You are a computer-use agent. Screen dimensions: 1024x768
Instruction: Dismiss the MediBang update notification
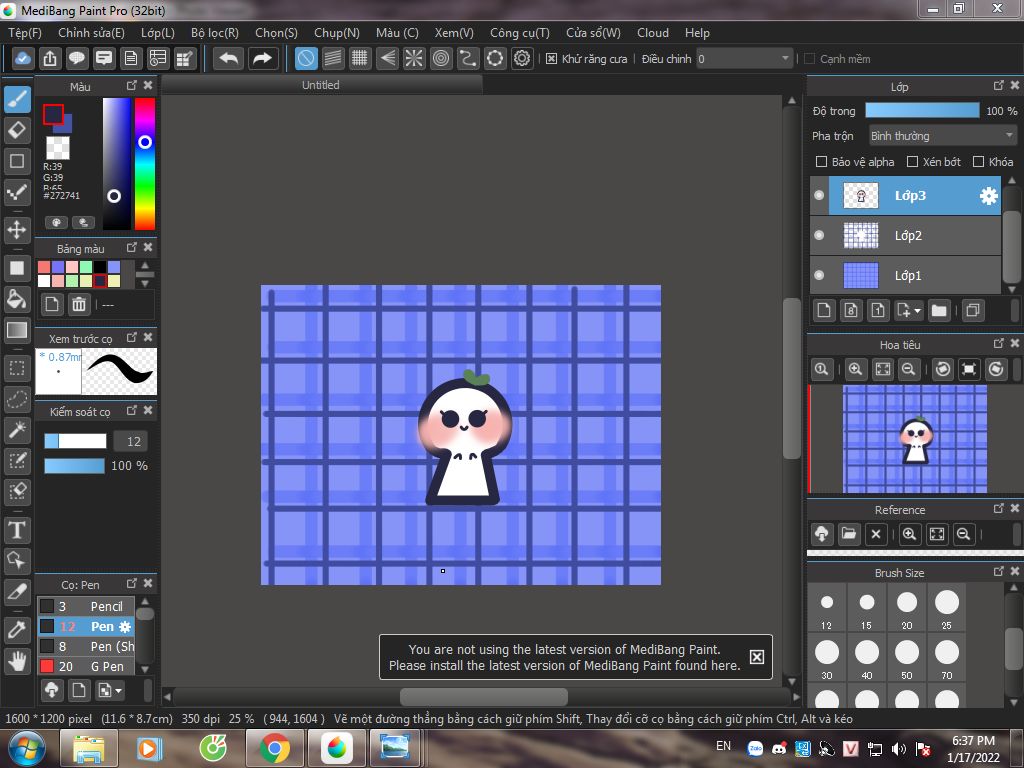pos(756,657)
